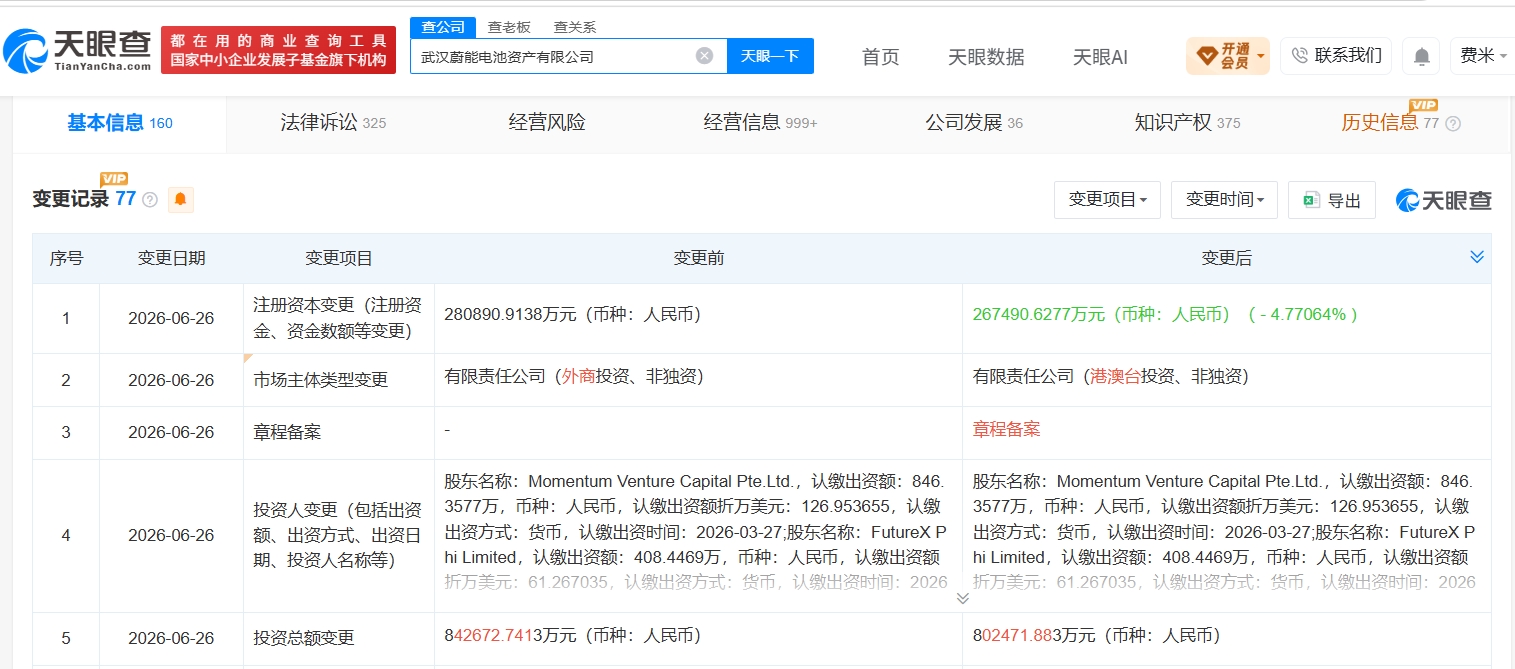Open the 经营风险 tab
The width and height of the screenshot is (1515, 669).
tap(547, 123)
